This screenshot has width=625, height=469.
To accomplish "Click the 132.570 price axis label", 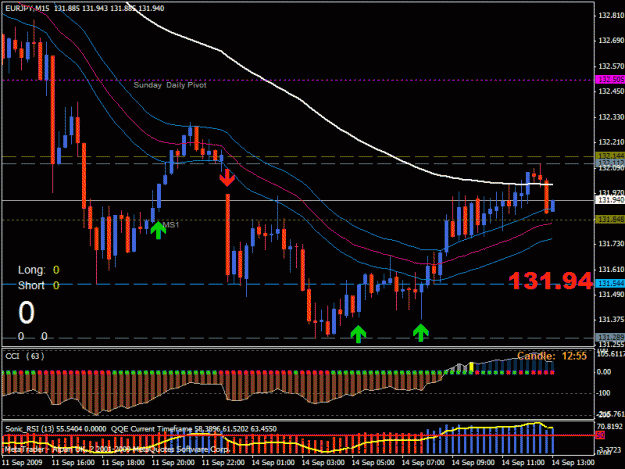I will [x=610, y=66].
